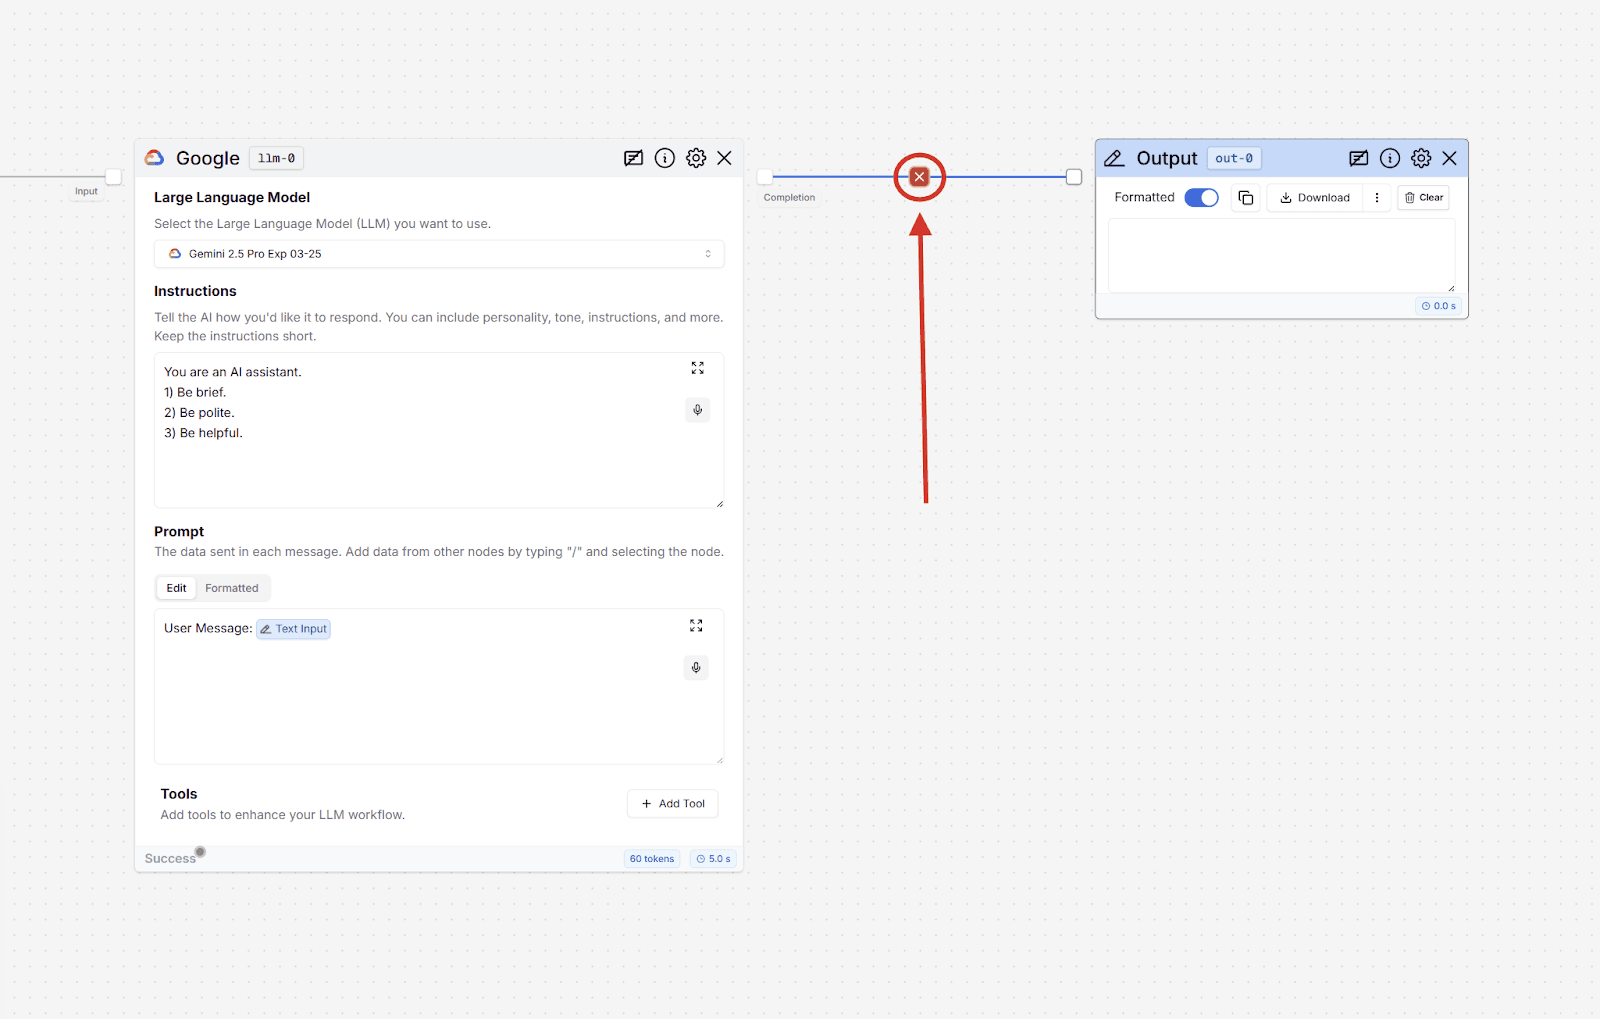Click the Clear button
Image resolution: width=1600 pixels, height=1019 pixels.
tap(1423, 198)
